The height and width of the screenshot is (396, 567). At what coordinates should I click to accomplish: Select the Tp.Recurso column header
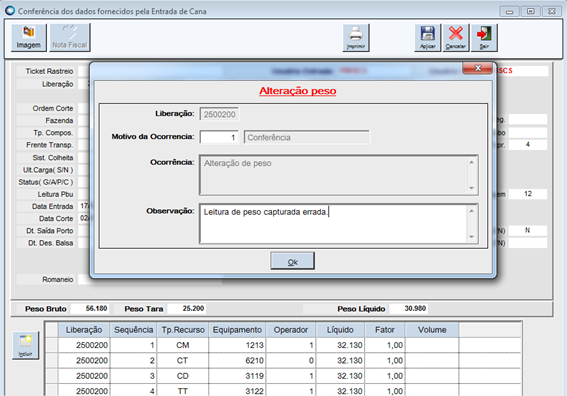(183, 330)
